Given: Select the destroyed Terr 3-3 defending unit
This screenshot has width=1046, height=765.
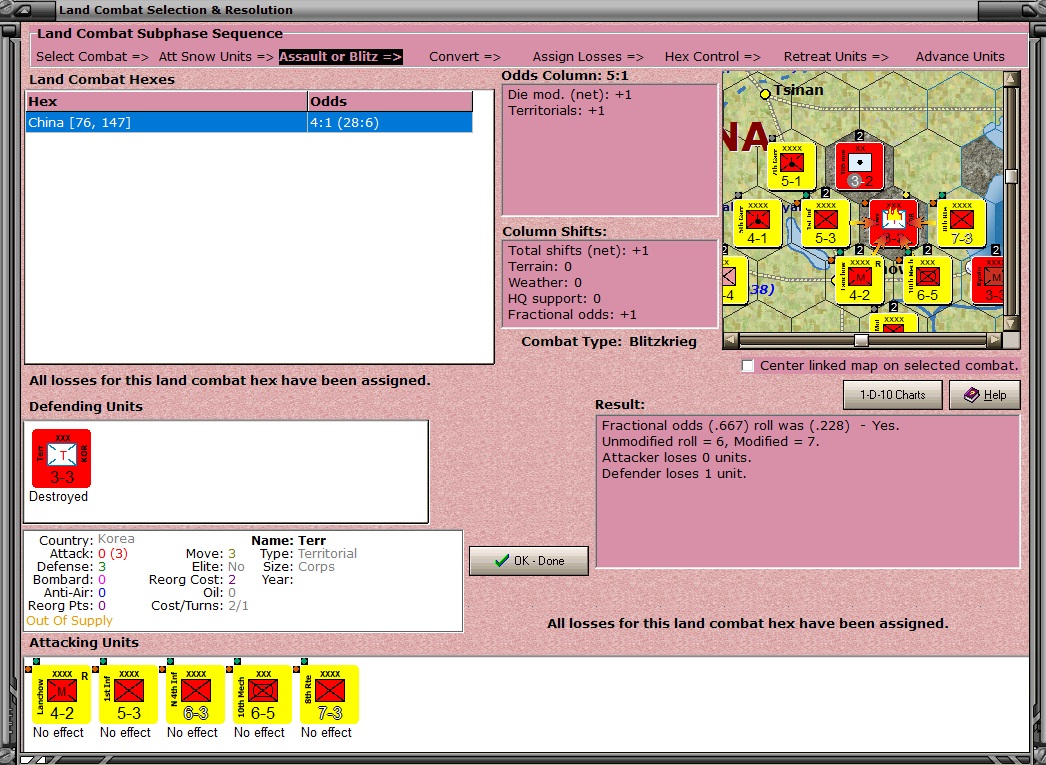Looking at the screenshot, I should pyautogui.click(x=61, y=458).
